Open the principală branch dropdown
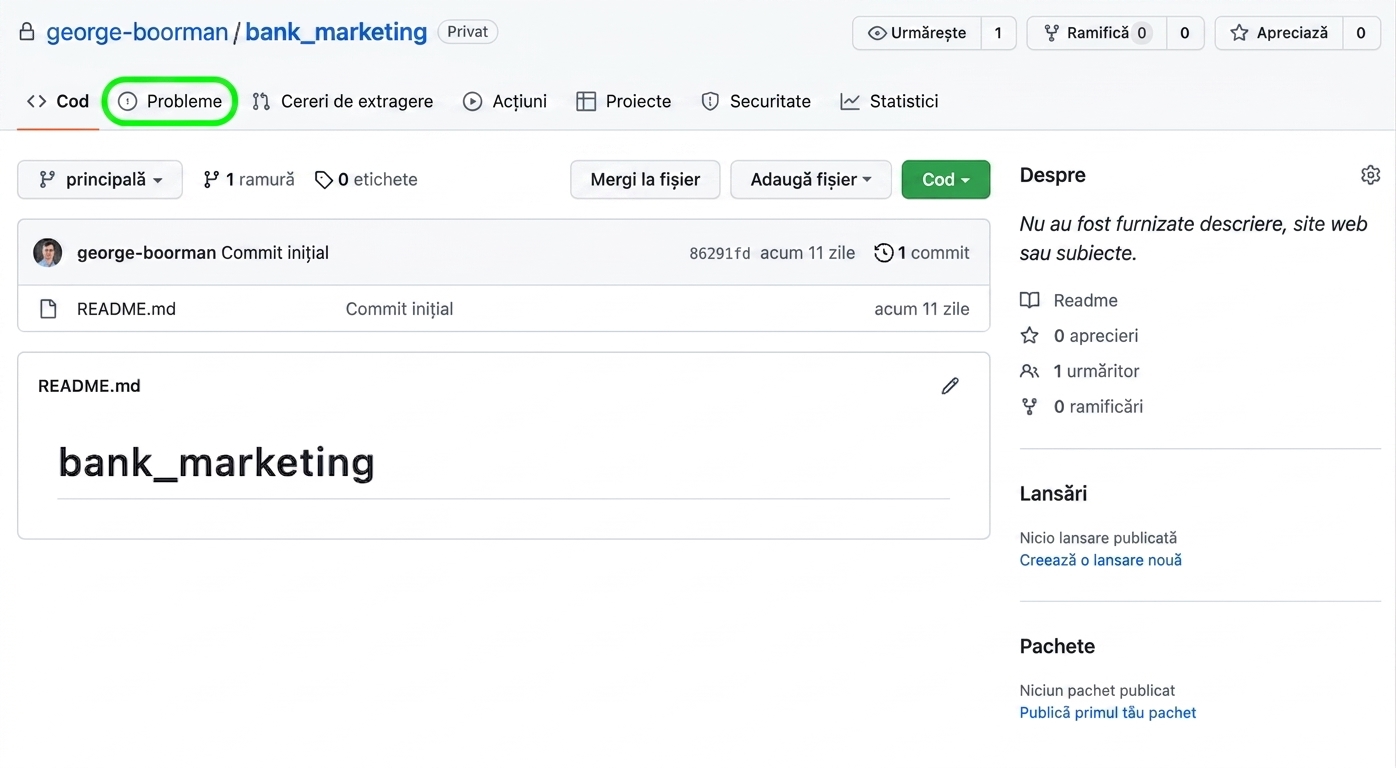 pyautogui.click(x=100, y=180)
